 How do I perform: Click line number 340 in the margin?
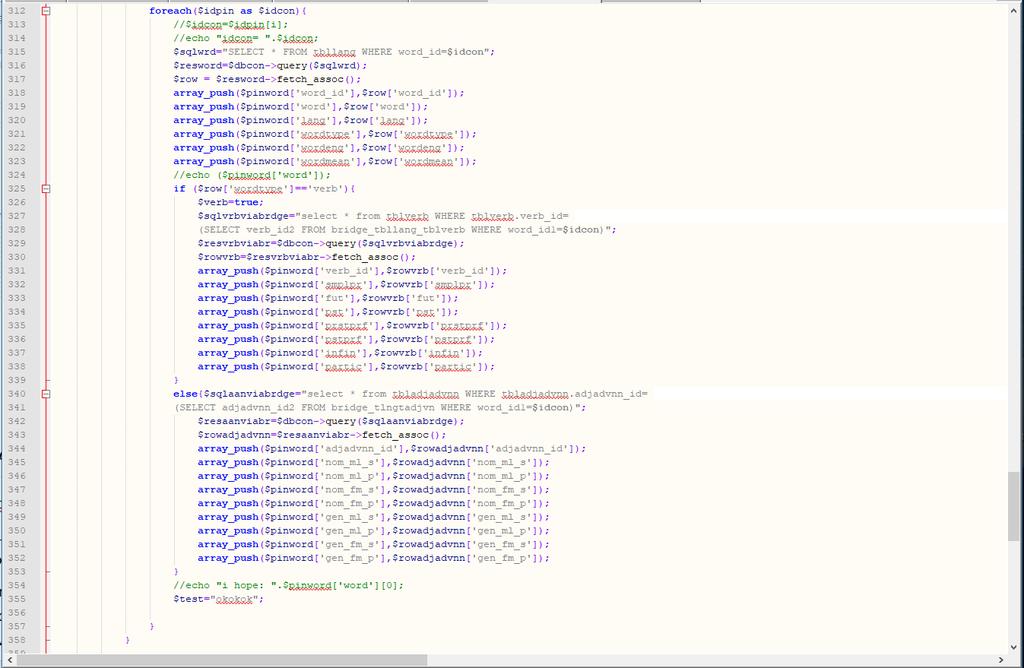[x=17, y=394]
